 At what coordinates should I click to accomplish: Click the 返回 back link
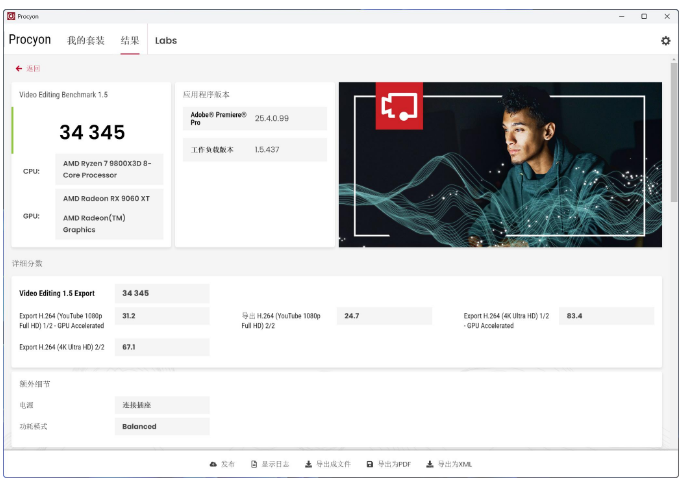(33, 69)
